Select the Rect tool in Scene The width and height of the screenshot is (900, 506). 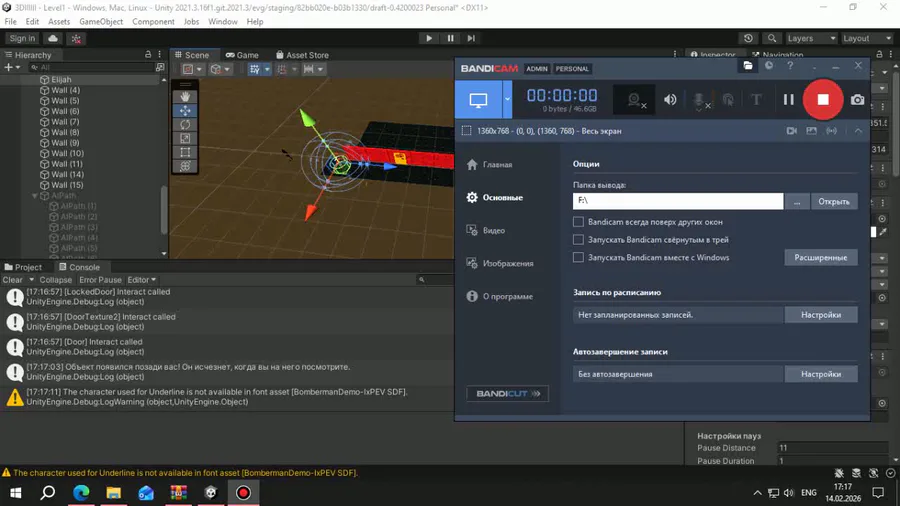coord(185,152)
